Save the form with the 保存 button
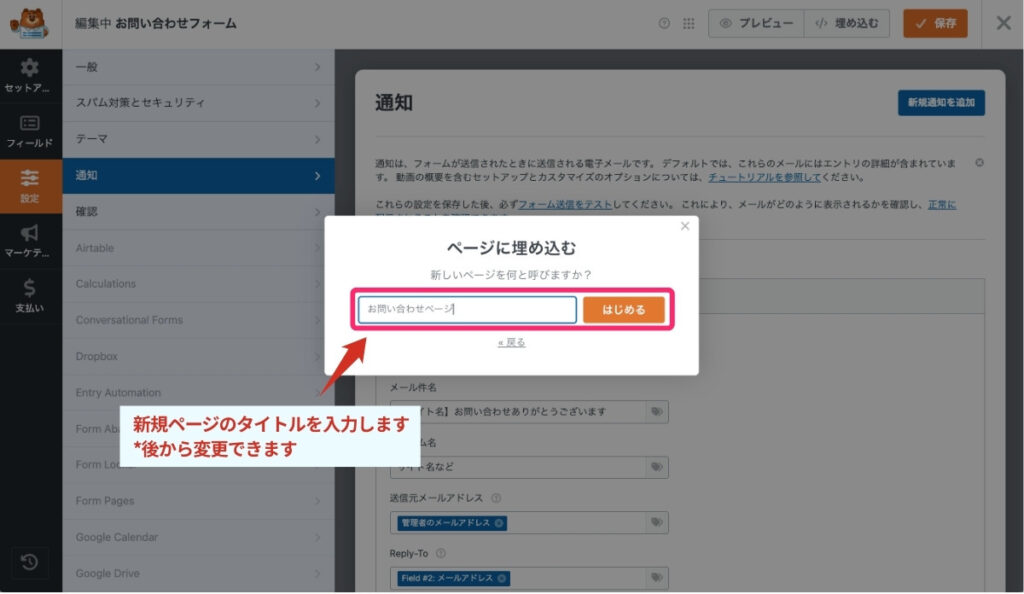 point(935,23)
